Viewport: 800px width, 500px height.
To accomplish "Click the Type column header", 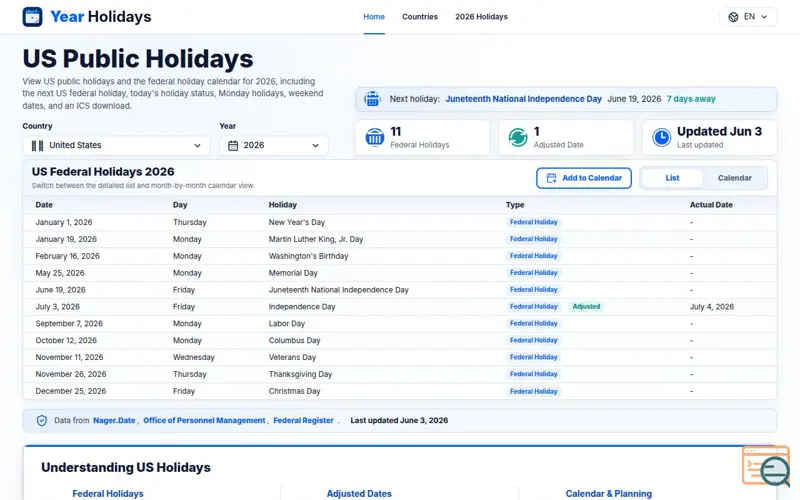I will click(515, 205).
